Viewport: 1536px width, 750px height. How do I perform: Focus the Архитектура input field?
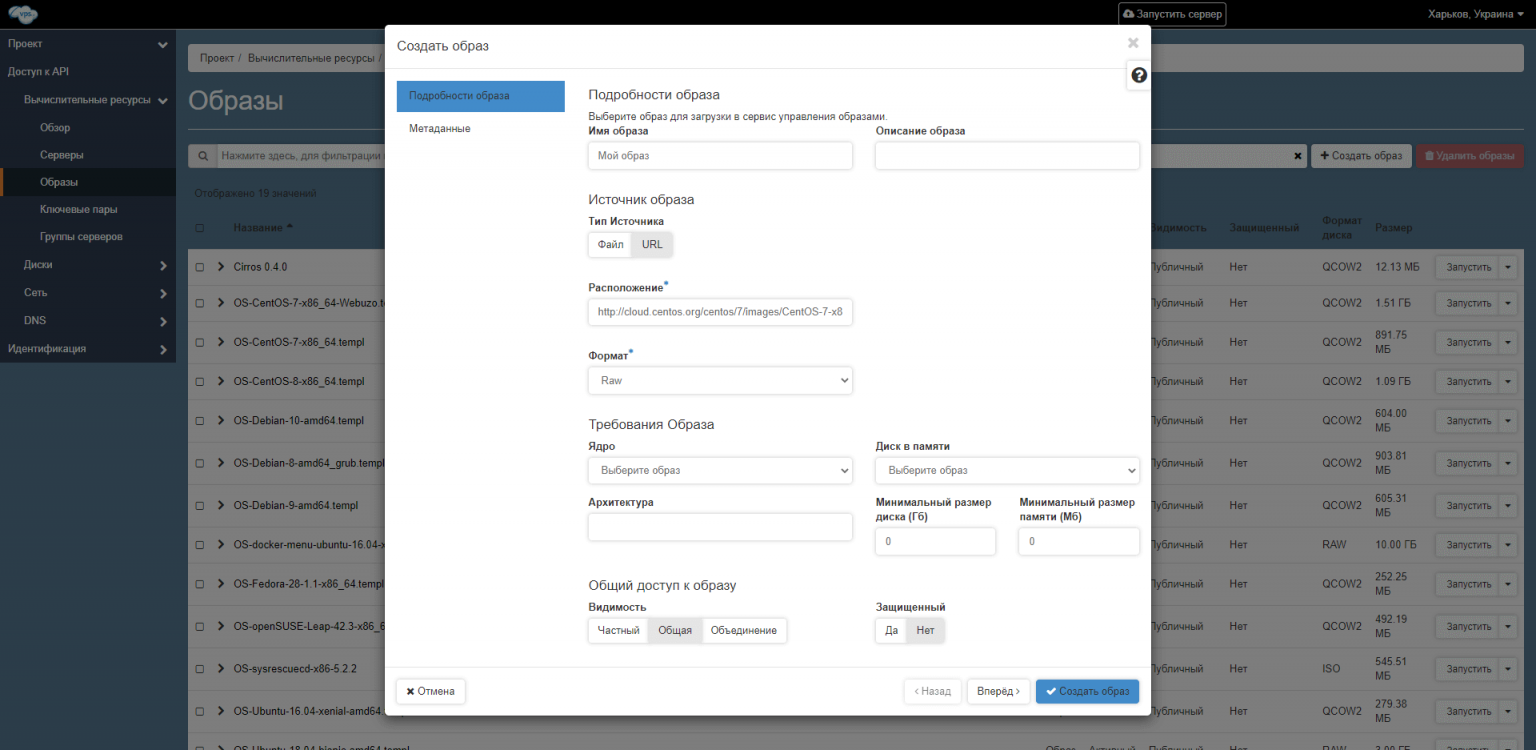720,527
